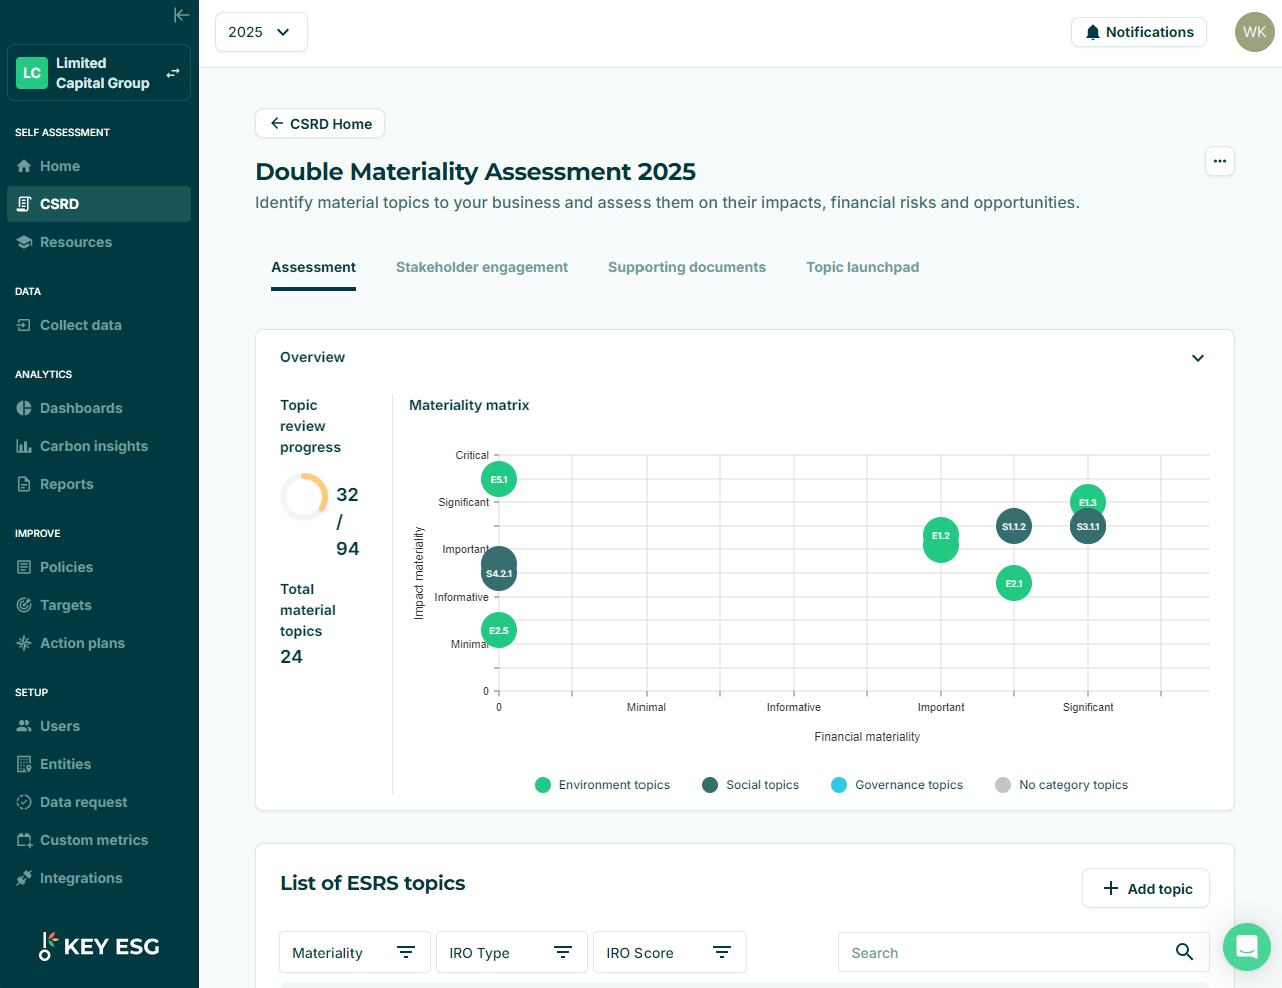This screenshot has width=1282, height=988.
Task: Switch to the Stakeholder engagement tab
Action: (x=482, y=267)
